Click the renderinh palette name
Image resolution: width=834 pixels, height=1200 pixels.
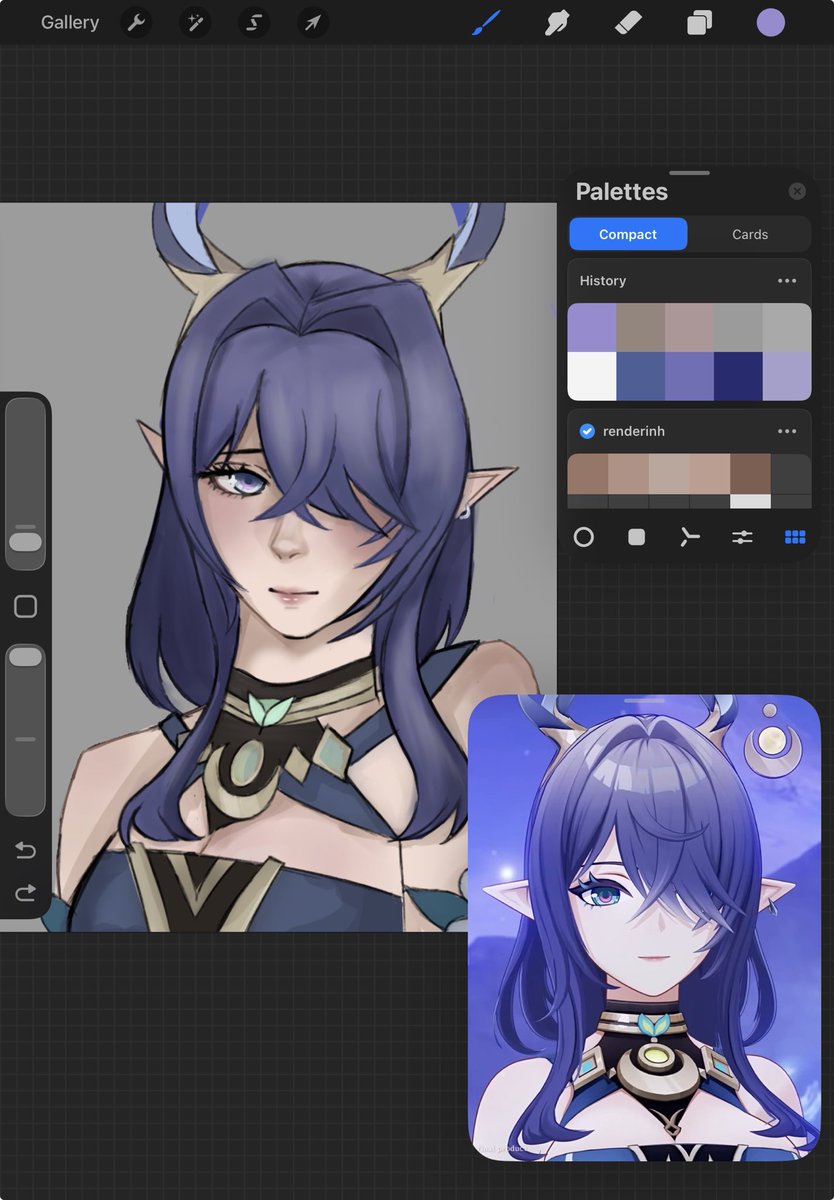634,431
